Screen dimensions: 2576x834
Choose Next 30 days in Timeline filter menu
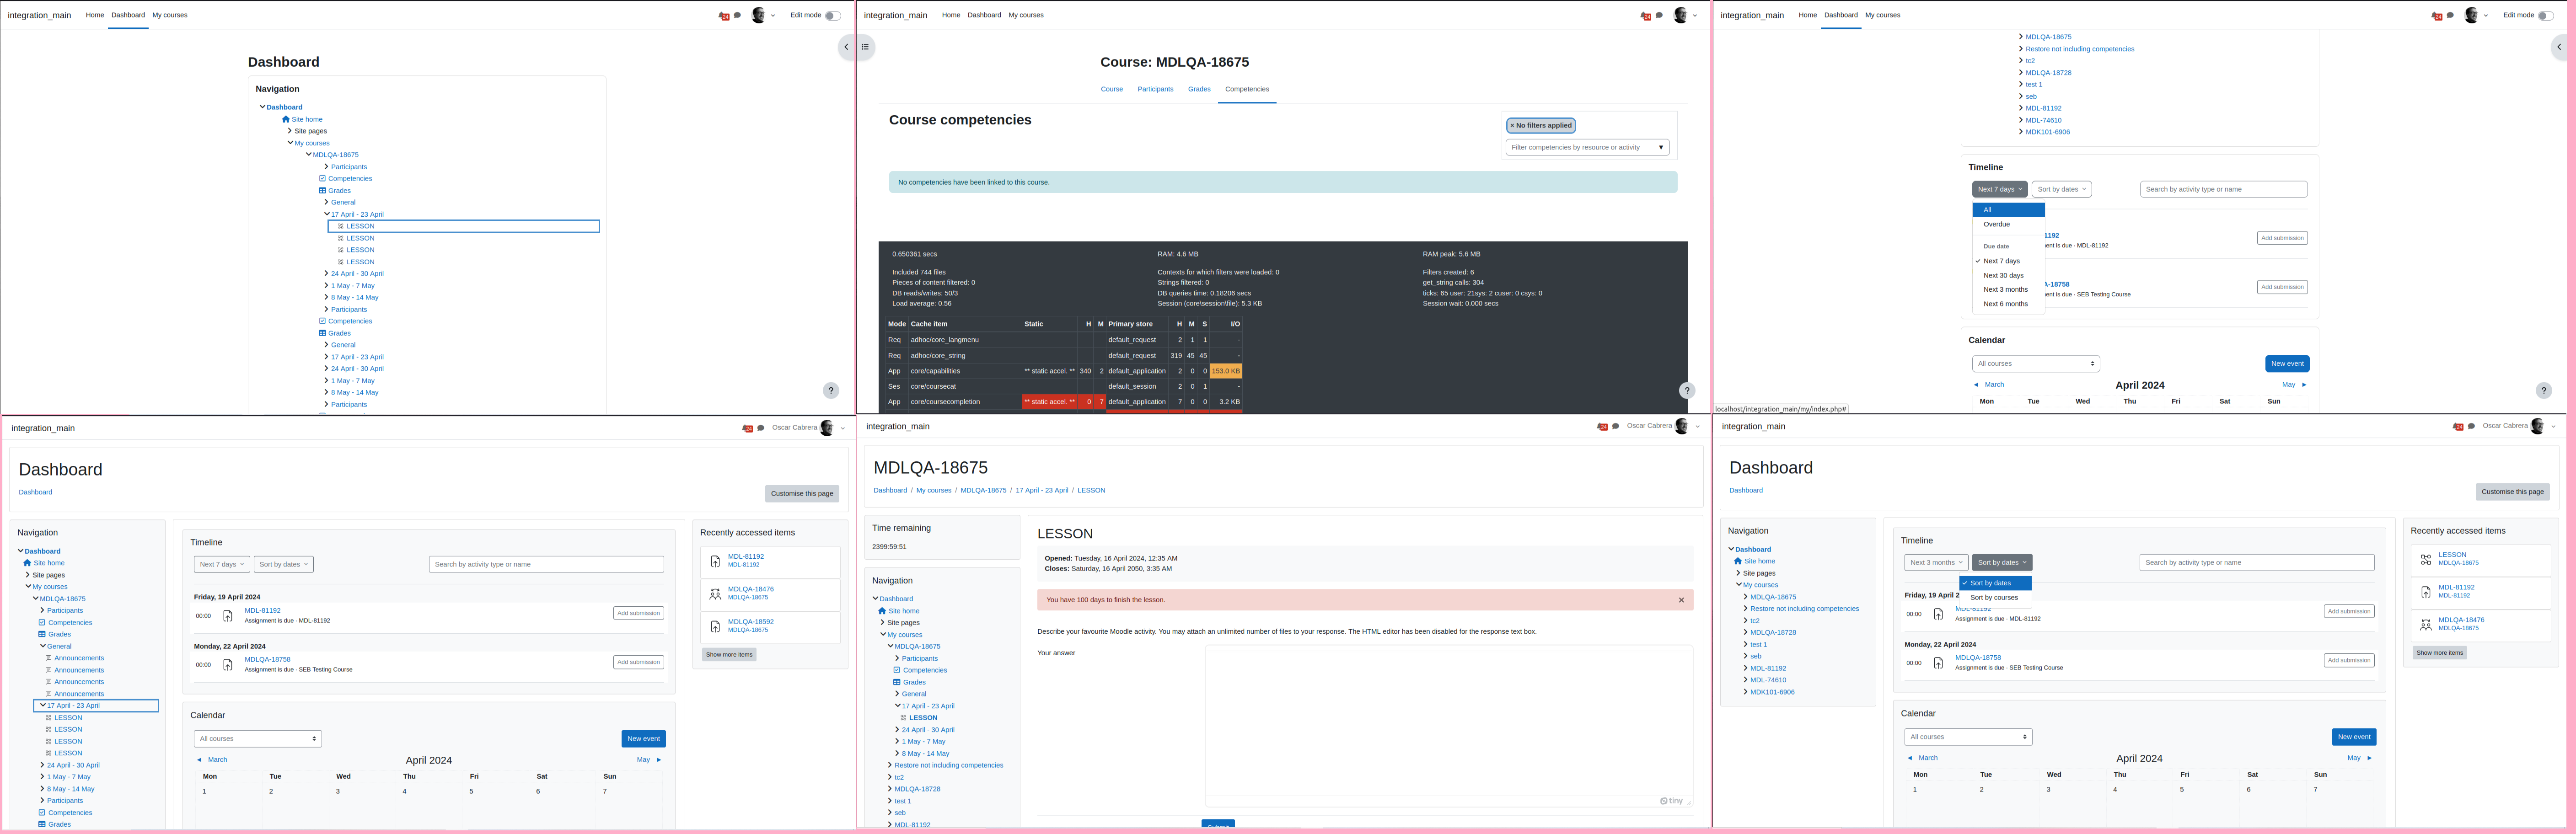coord(2008,275)
